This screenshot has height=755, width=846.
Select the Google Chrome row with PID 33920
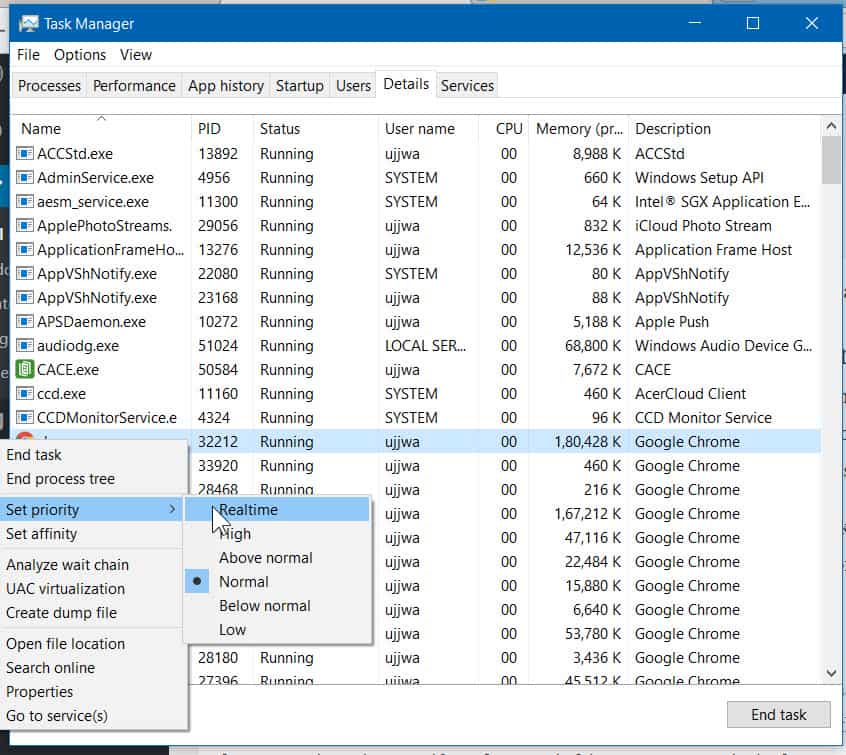[506, 466]
